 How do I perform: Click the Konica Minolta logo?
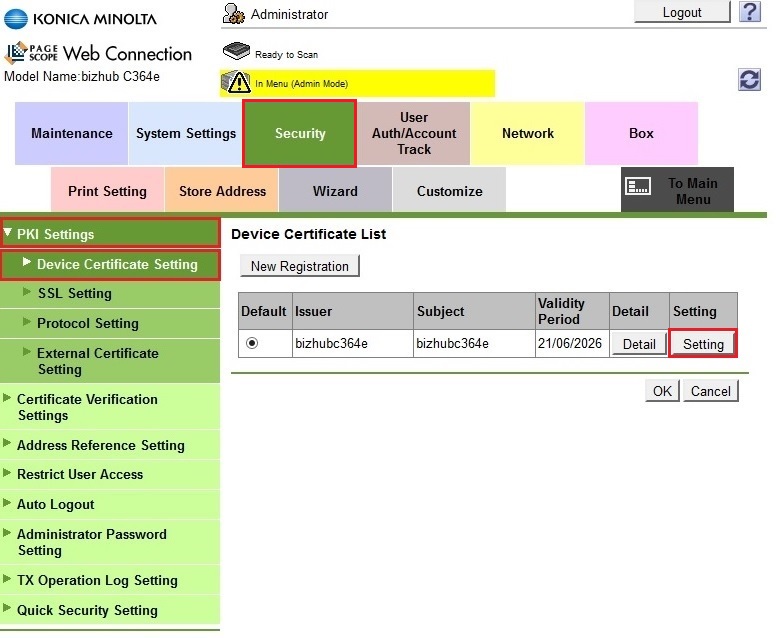point(80,19)
